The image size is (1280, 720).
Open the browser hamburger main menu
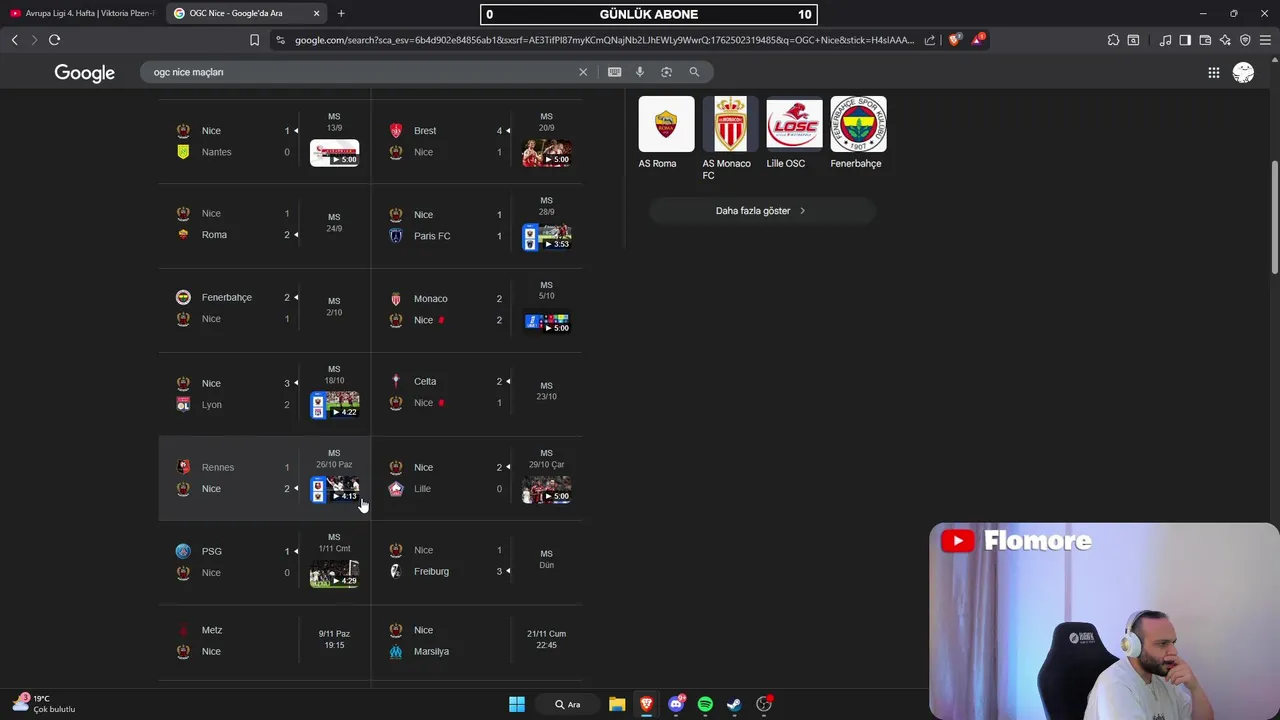click(1266, 40)
